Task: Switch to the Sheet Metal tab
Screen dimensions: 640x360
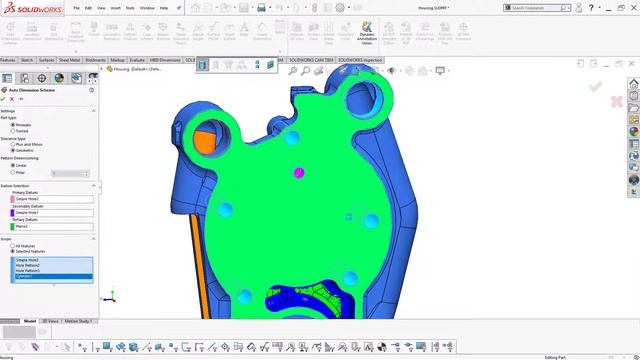Action: click(69, 60)
